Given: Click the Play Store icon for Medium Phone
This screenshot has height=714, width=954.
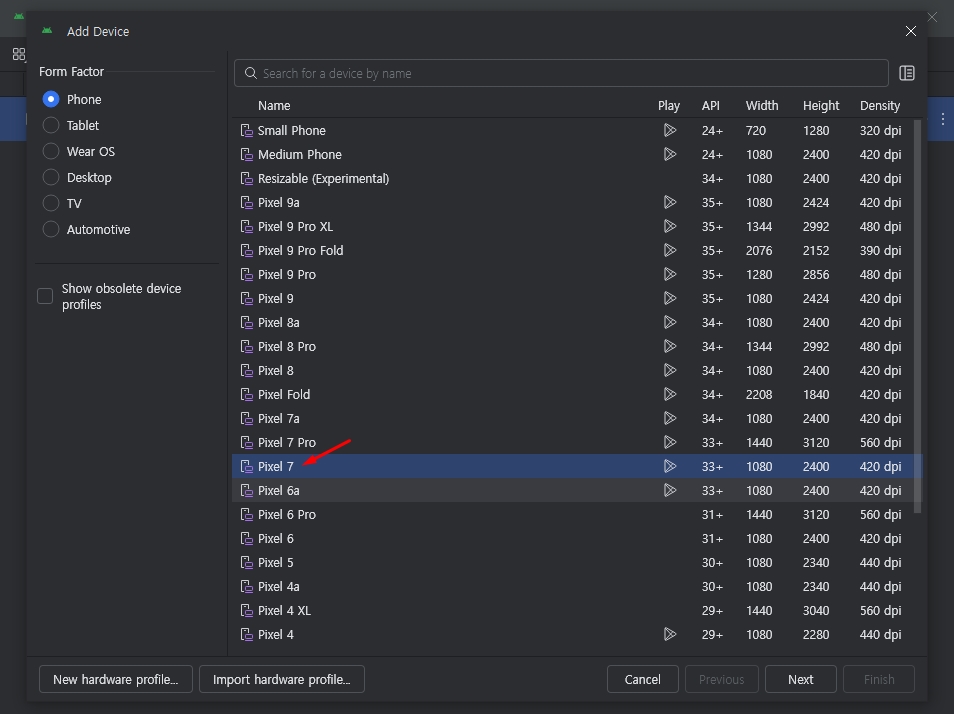Looking at the screenshot, I should pyautogui.click(x=670, y=154).
